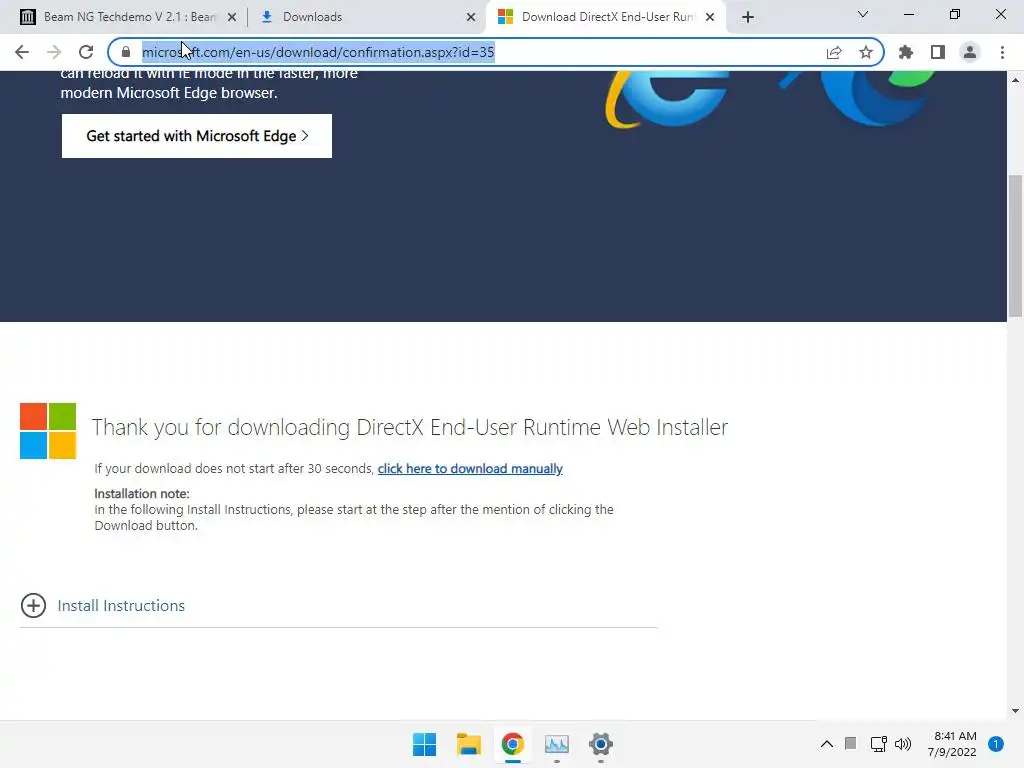Viewport: 1024px width, 768px height.
Task: Share this page using the share icon
Action: [834, 52]
